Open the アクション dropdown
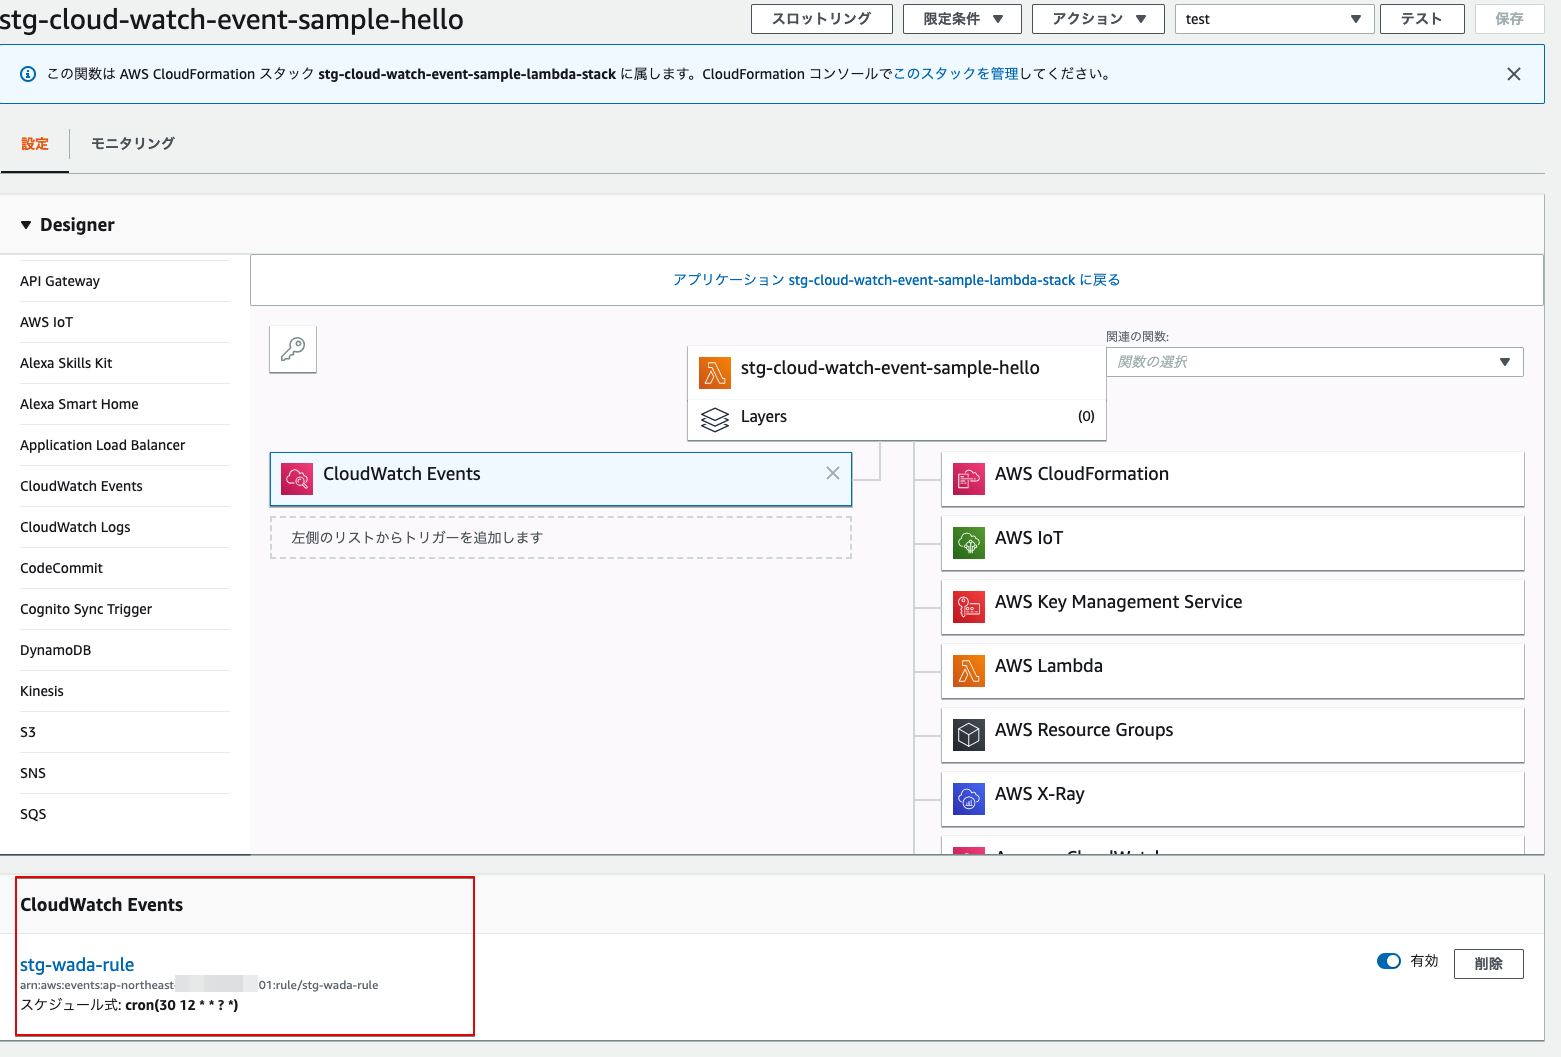1561x1057 pixels. 1097,18
